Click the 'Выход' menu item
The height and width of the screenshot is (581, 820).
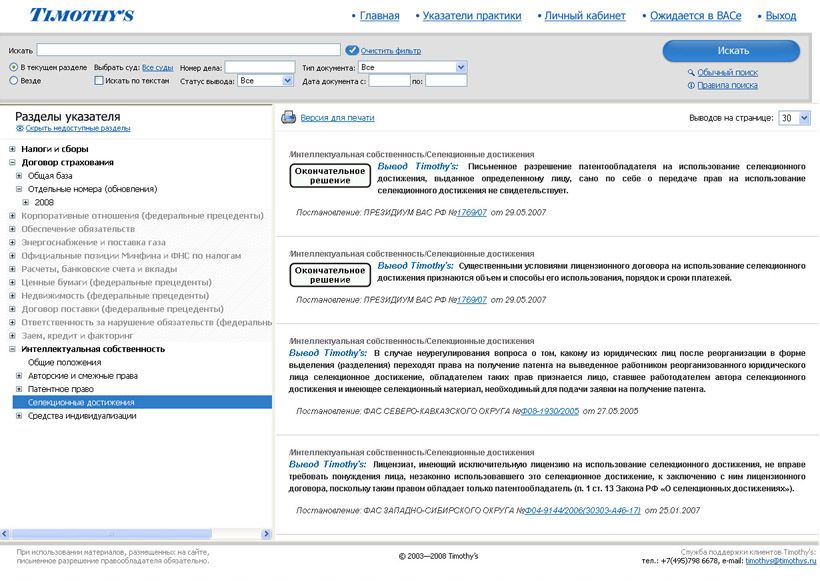point(781,16)
